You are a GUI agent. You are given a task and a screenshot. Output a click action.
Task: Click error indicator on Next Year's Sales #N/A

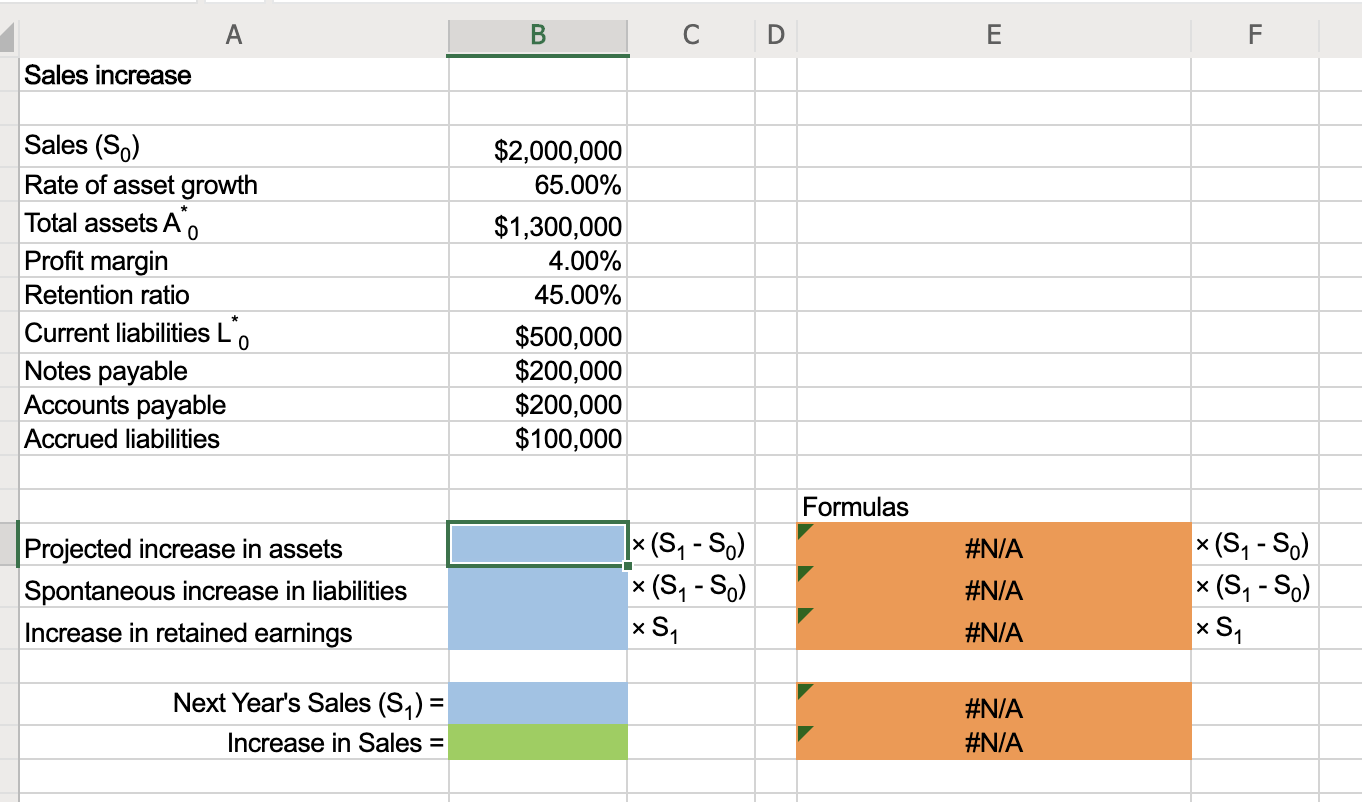coord(802,692)
